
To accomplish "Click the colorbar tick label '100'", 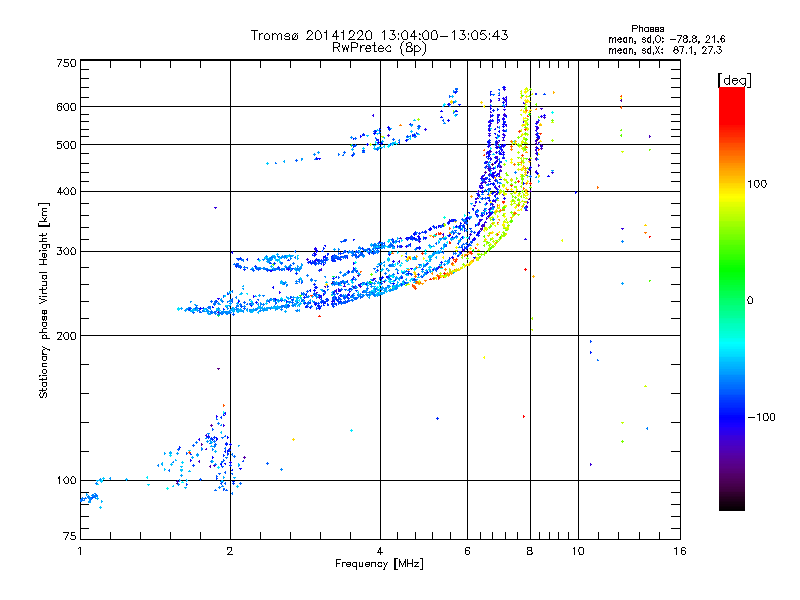I will [757, 184].
